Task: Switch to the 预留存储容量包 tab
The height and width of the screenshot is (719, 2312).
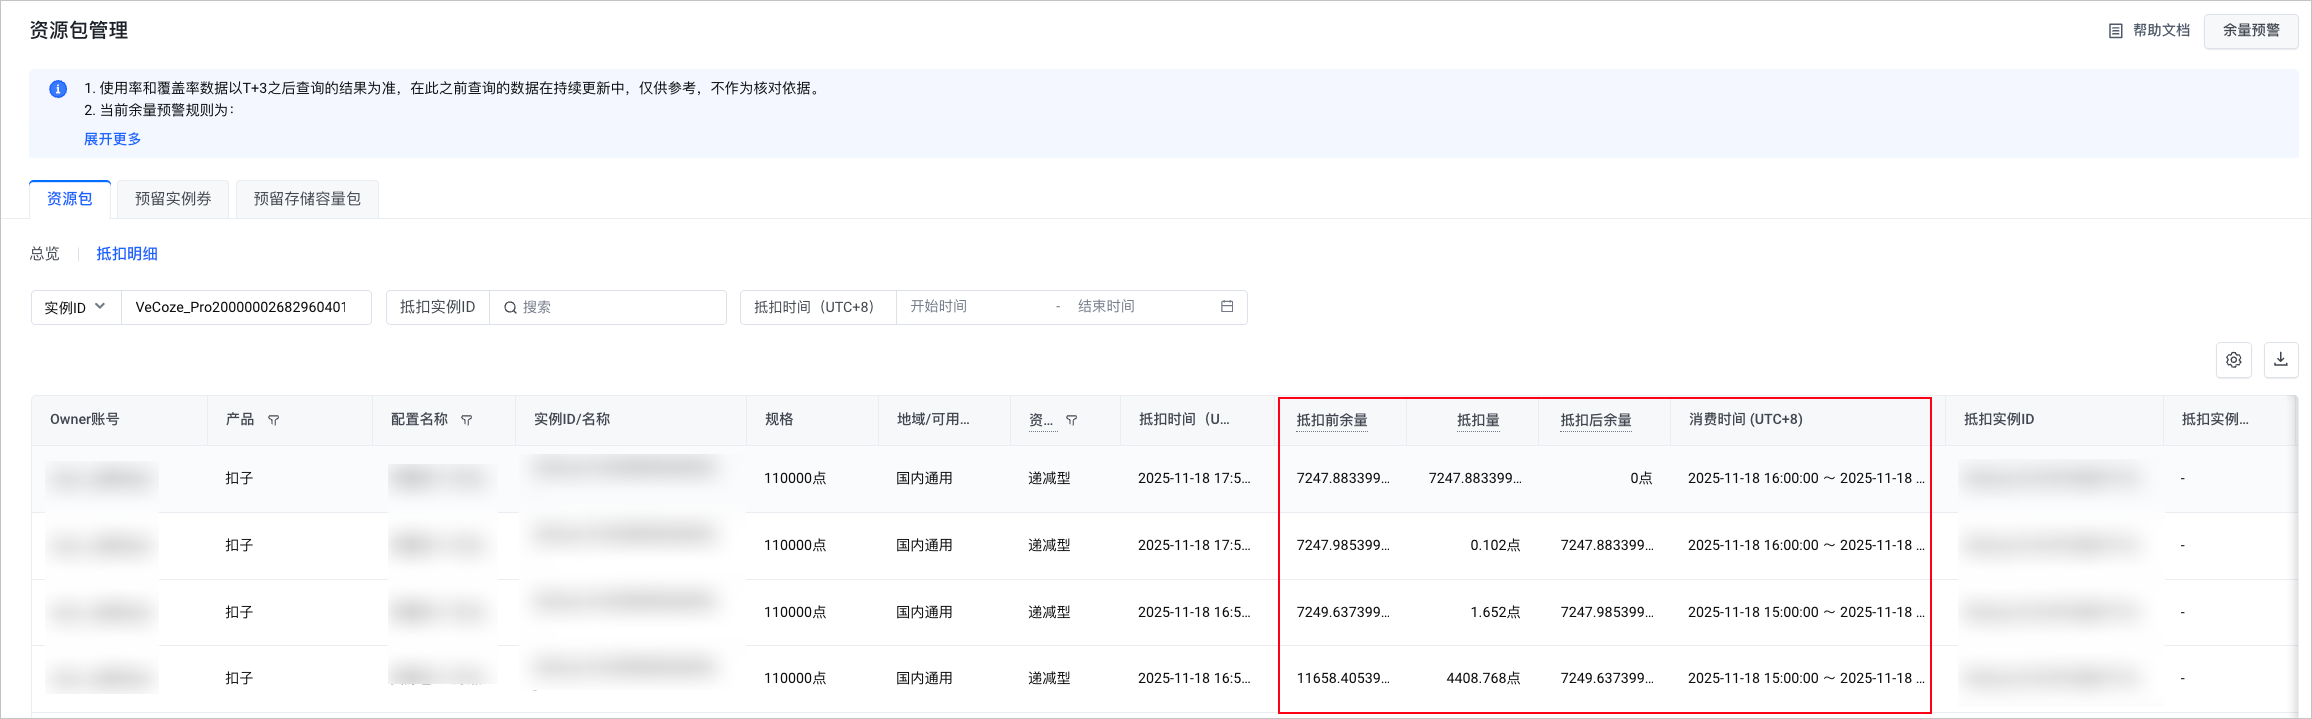Action: click(x=307, y=199)
